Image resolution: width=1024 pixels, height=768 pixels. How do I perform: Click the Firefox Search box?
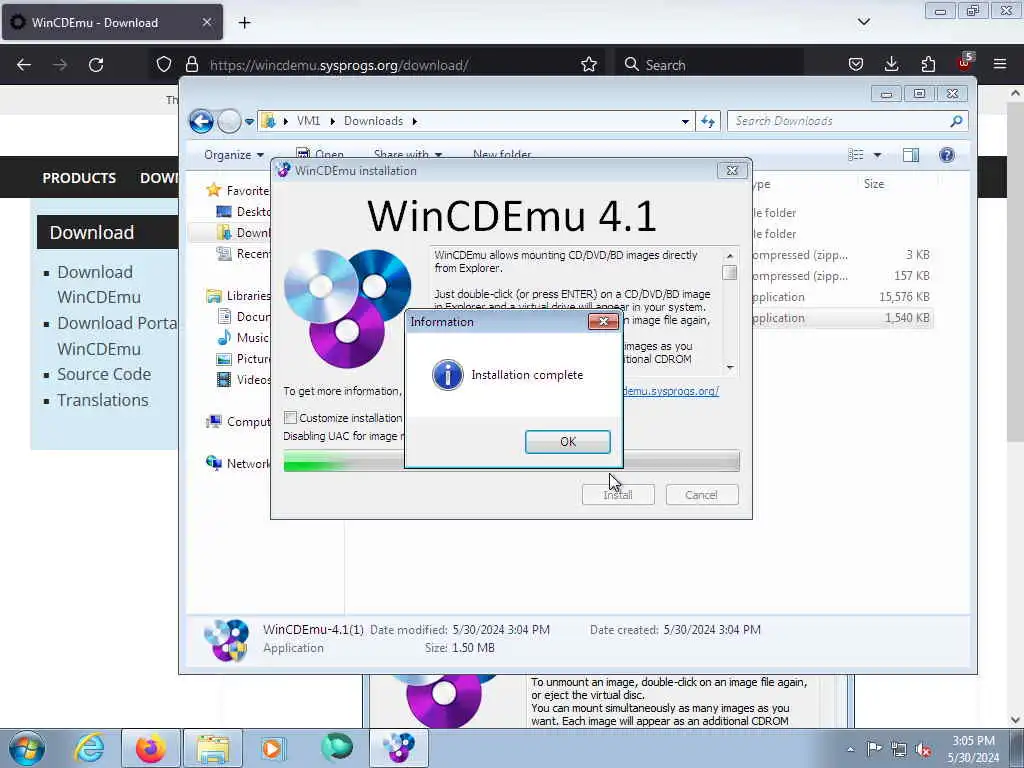(x=709, y=65)
